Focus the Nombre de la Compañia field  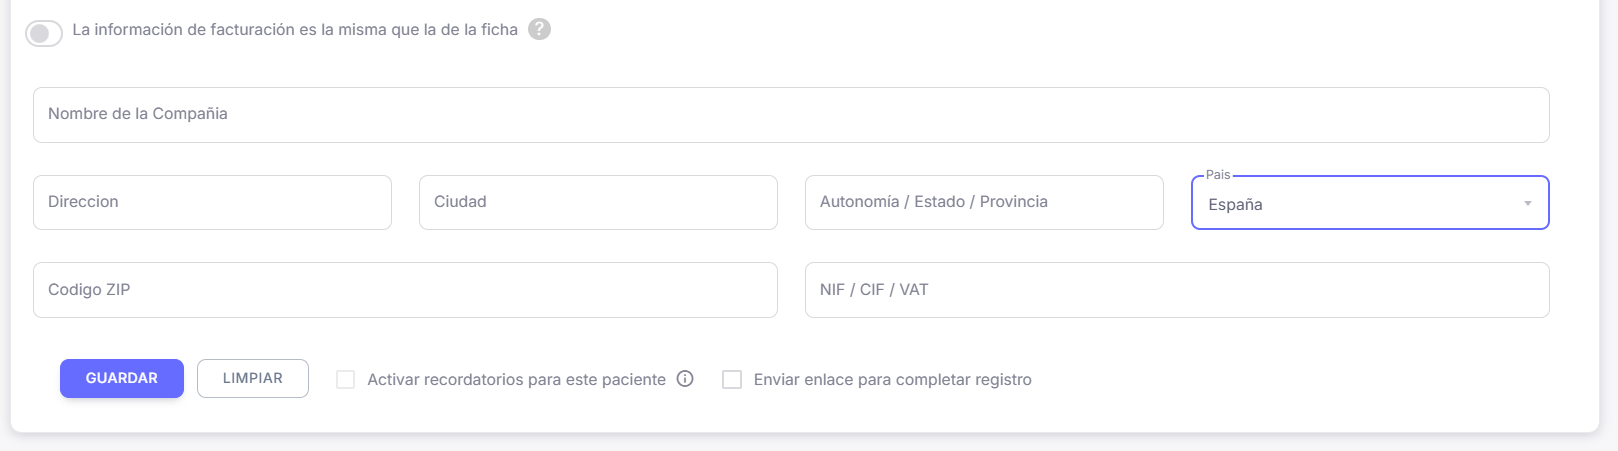point(790,115)
